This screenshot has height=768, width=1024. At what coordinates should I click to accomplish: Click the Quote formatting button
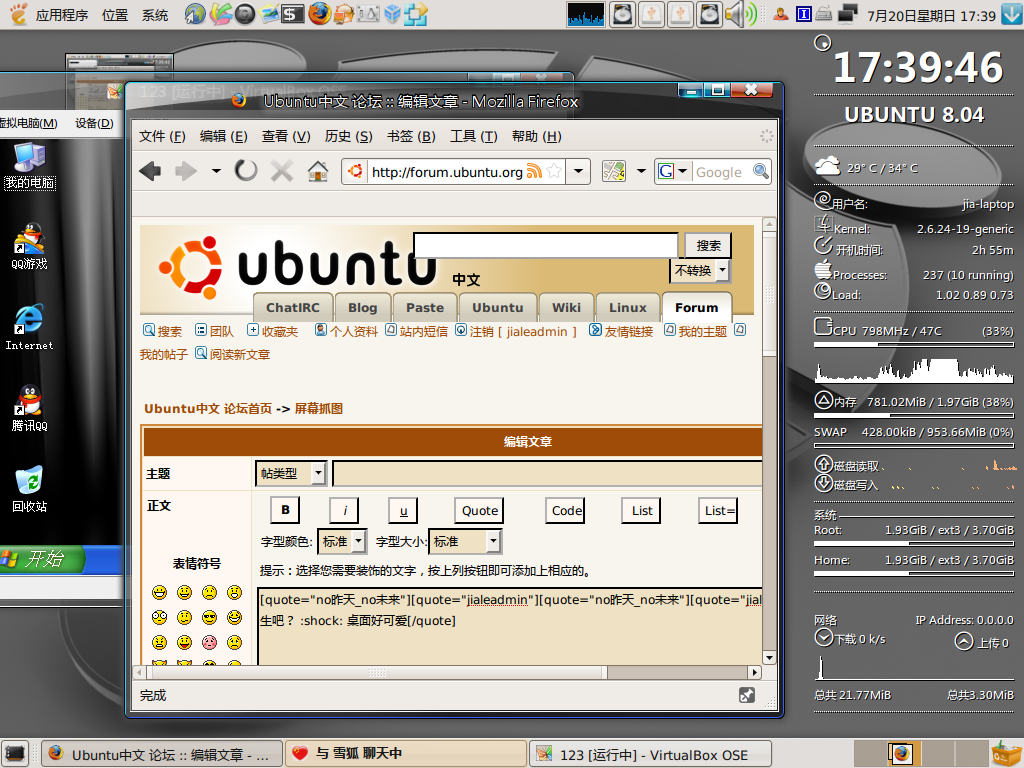click(479, 511)
